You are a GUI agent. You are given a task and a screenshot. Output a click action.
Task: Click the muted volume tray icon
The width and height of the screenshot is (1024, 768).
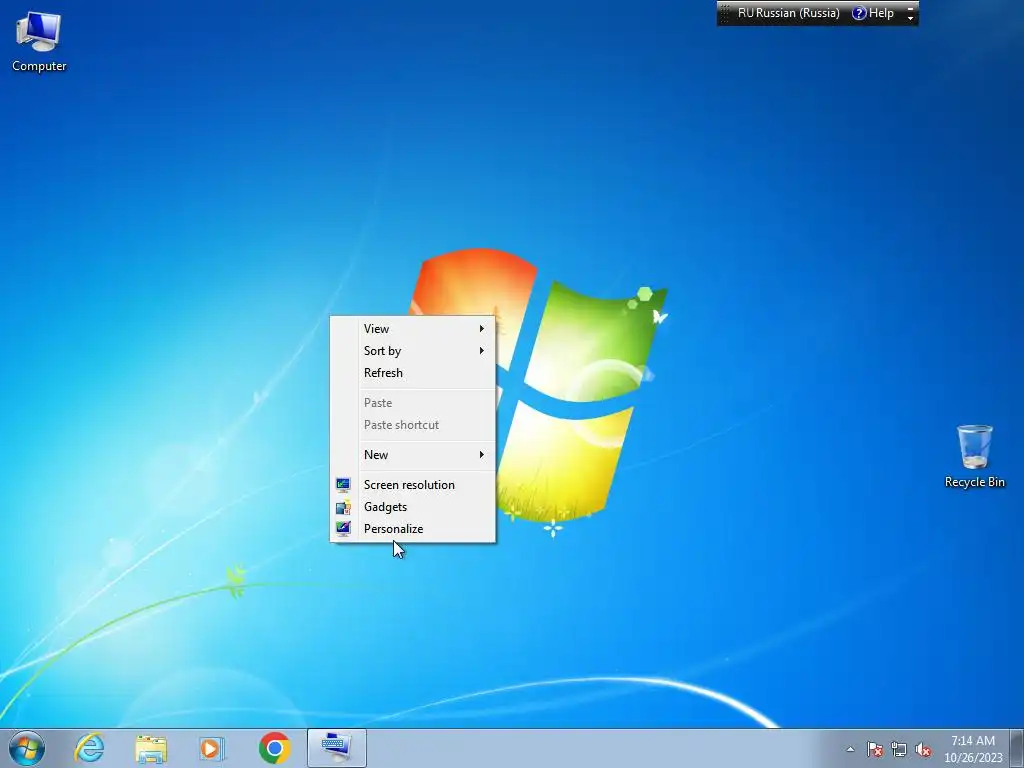click(923, 749)
